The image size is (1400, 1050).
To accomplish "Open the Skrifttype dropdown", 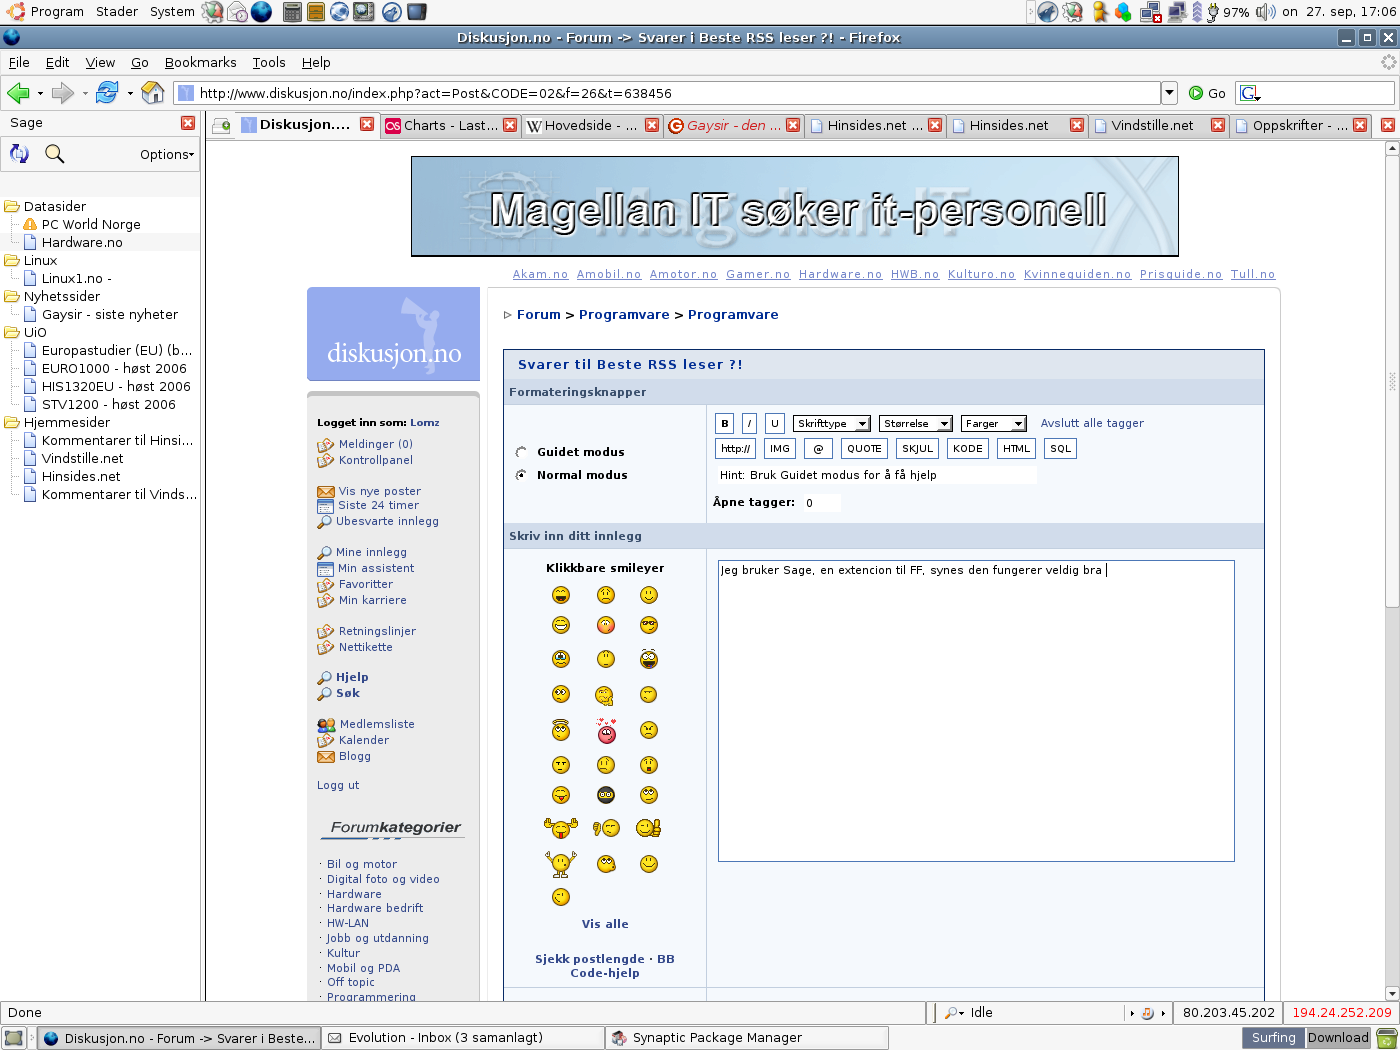I will tap(832, 424).
